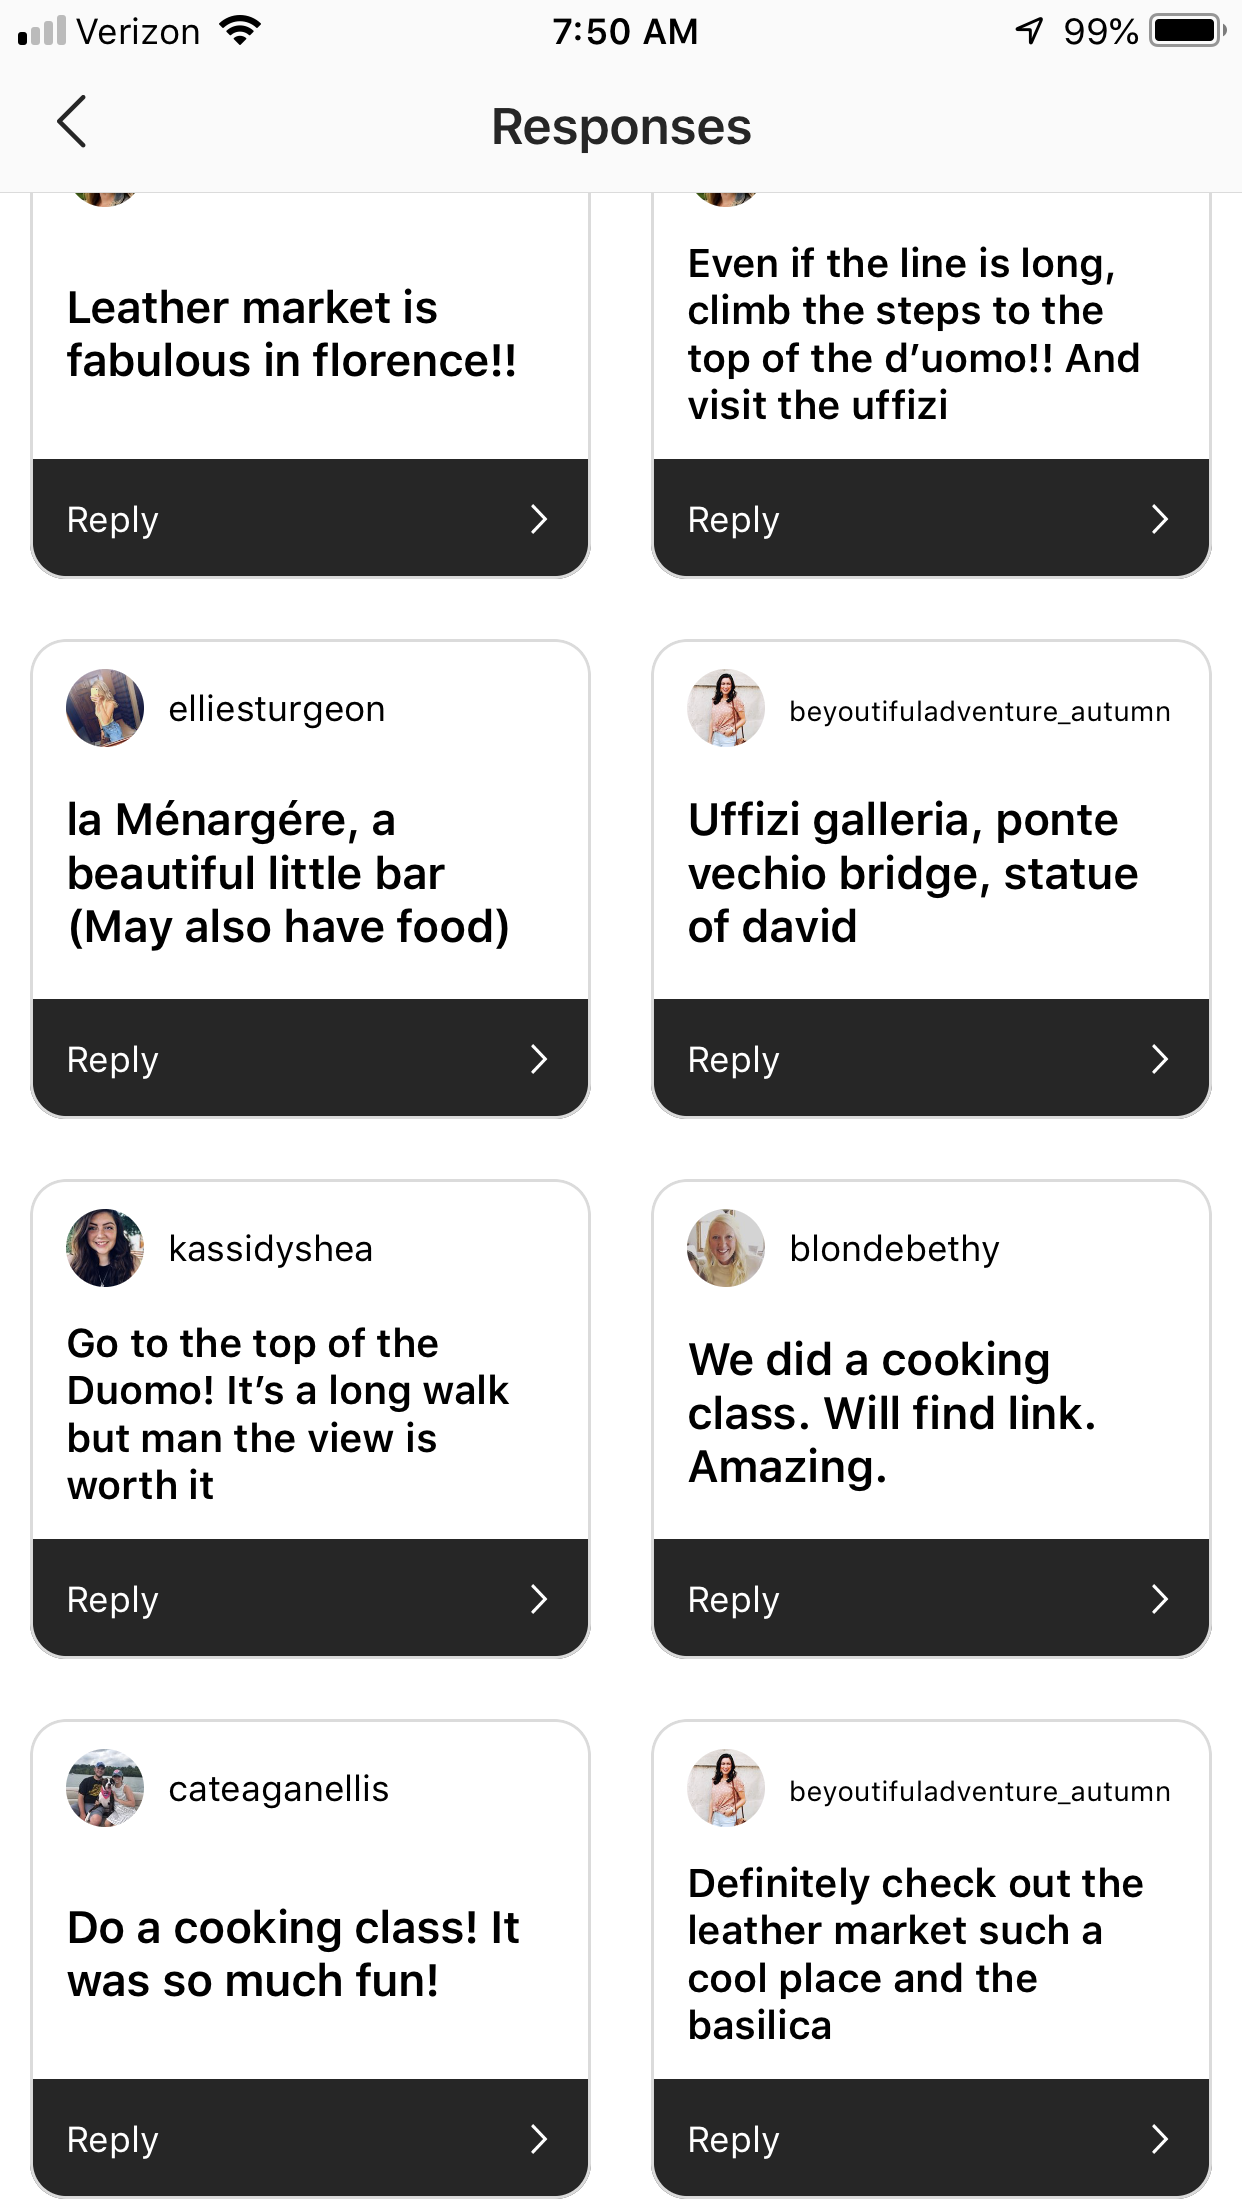Open the cateaganellis username link
The height and width of the screenshot is (2208, 1242).
click(x=279, y=1789)
